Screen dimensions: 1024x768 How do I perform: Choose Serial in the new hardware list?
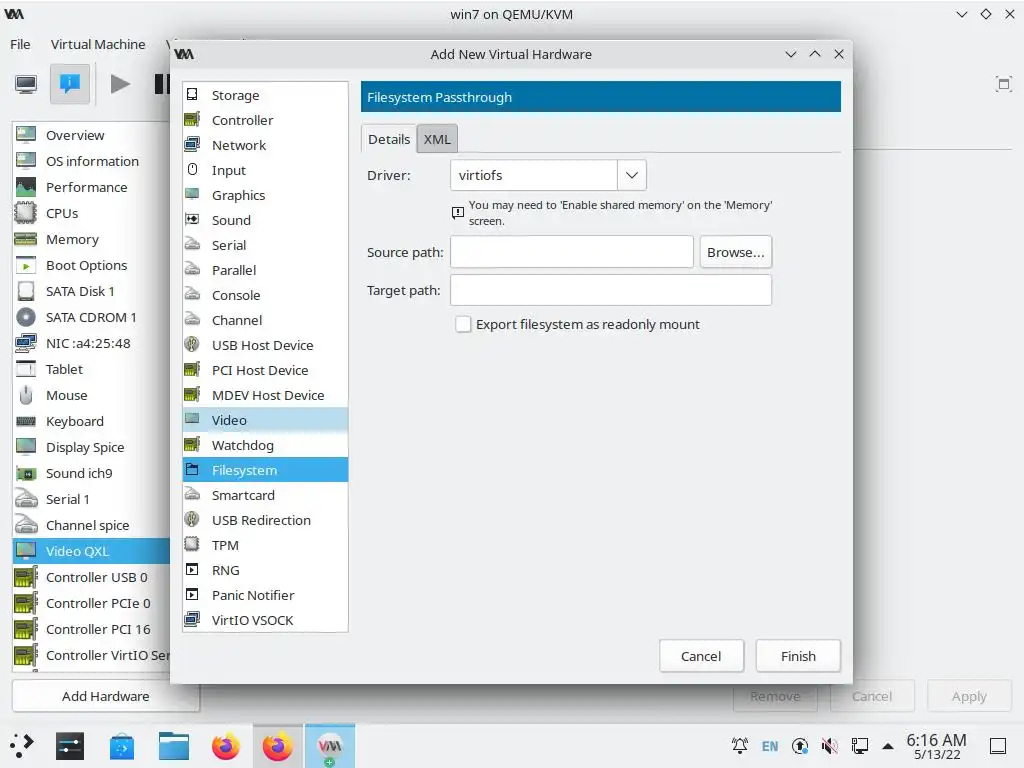point(265,245)
